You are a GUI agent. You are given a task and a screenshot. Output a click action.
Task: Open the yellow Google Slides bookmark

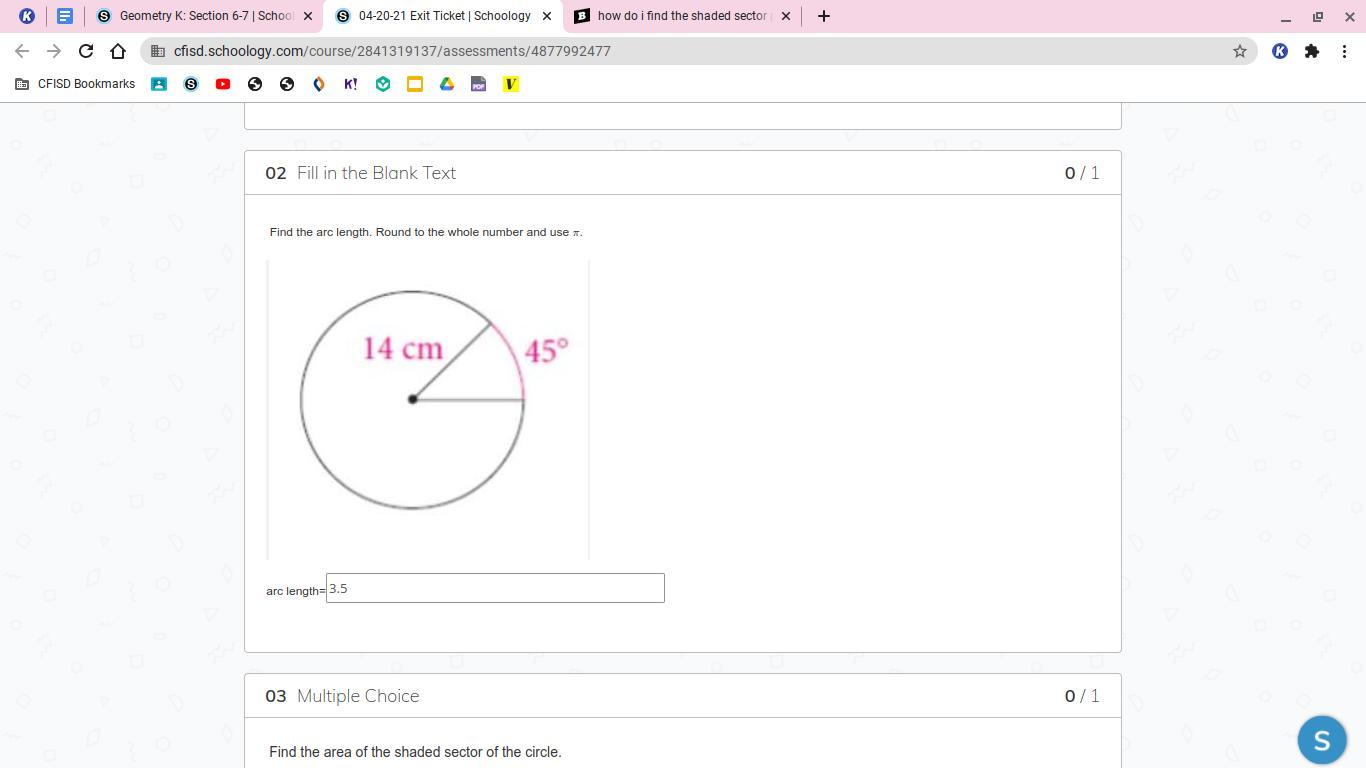pyautogui.click(x=415, y=84)
